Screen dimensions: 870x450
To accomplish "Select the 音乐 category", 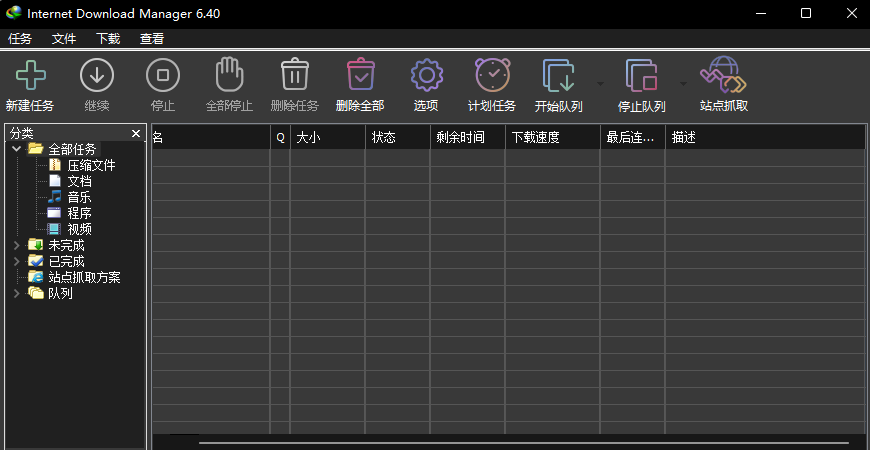I will [70, 197].
